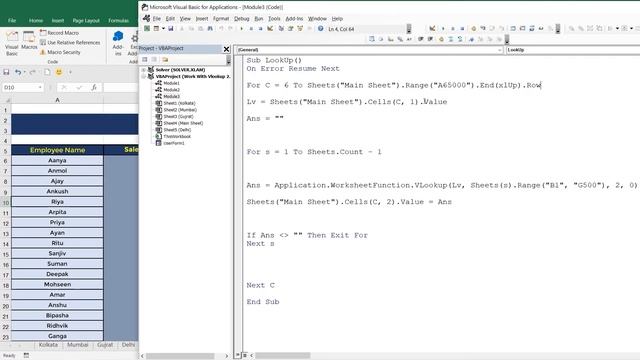The image size is (640, 360).
Task: Click the Employee Name header cell
Action: point(57,150)
